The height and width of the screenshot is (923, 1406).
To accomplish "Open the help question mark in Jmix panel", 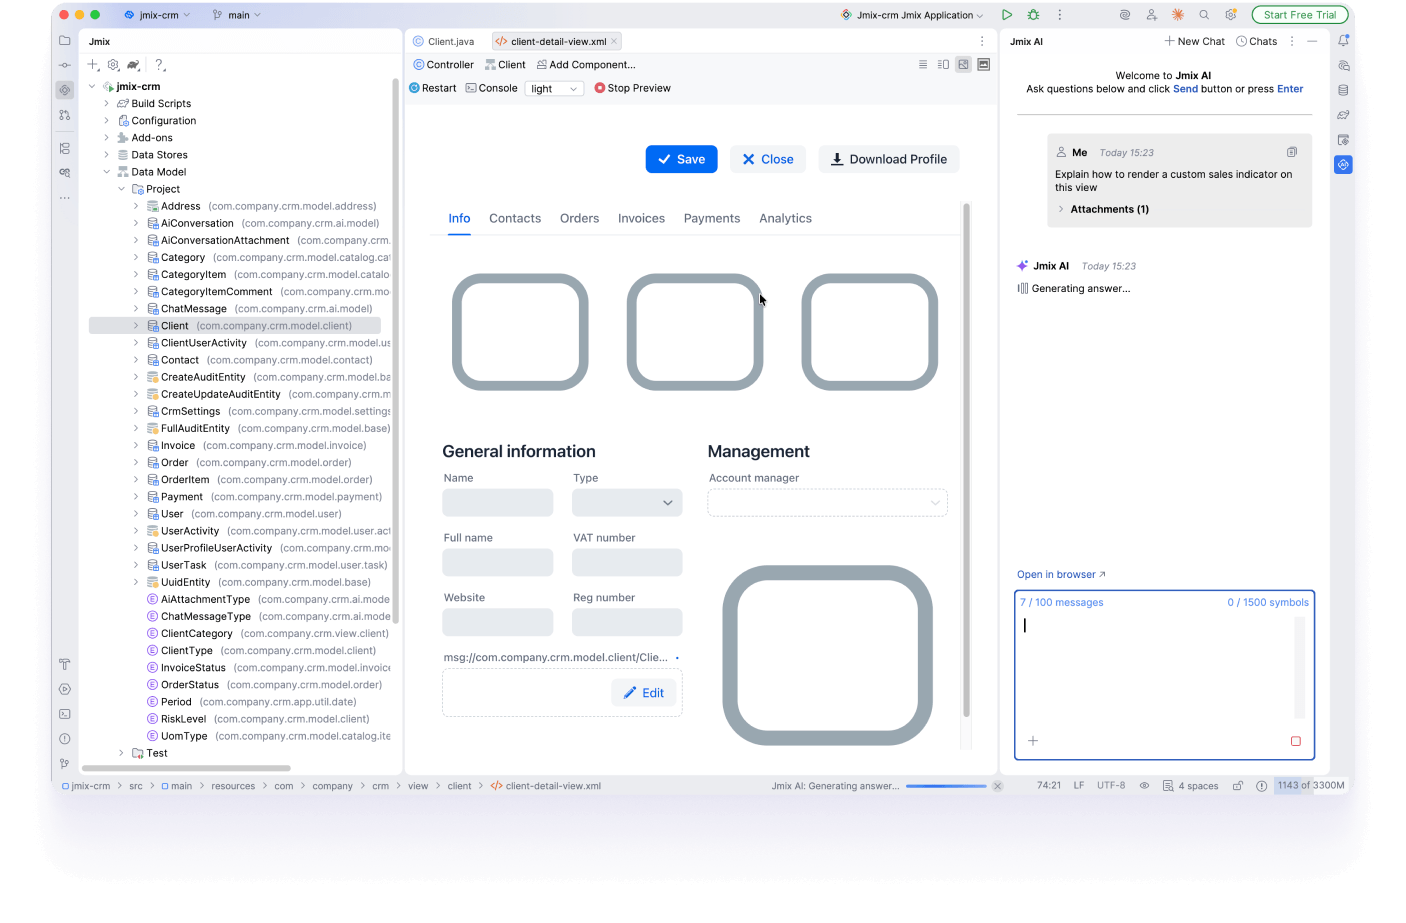I will pos(159,65).
